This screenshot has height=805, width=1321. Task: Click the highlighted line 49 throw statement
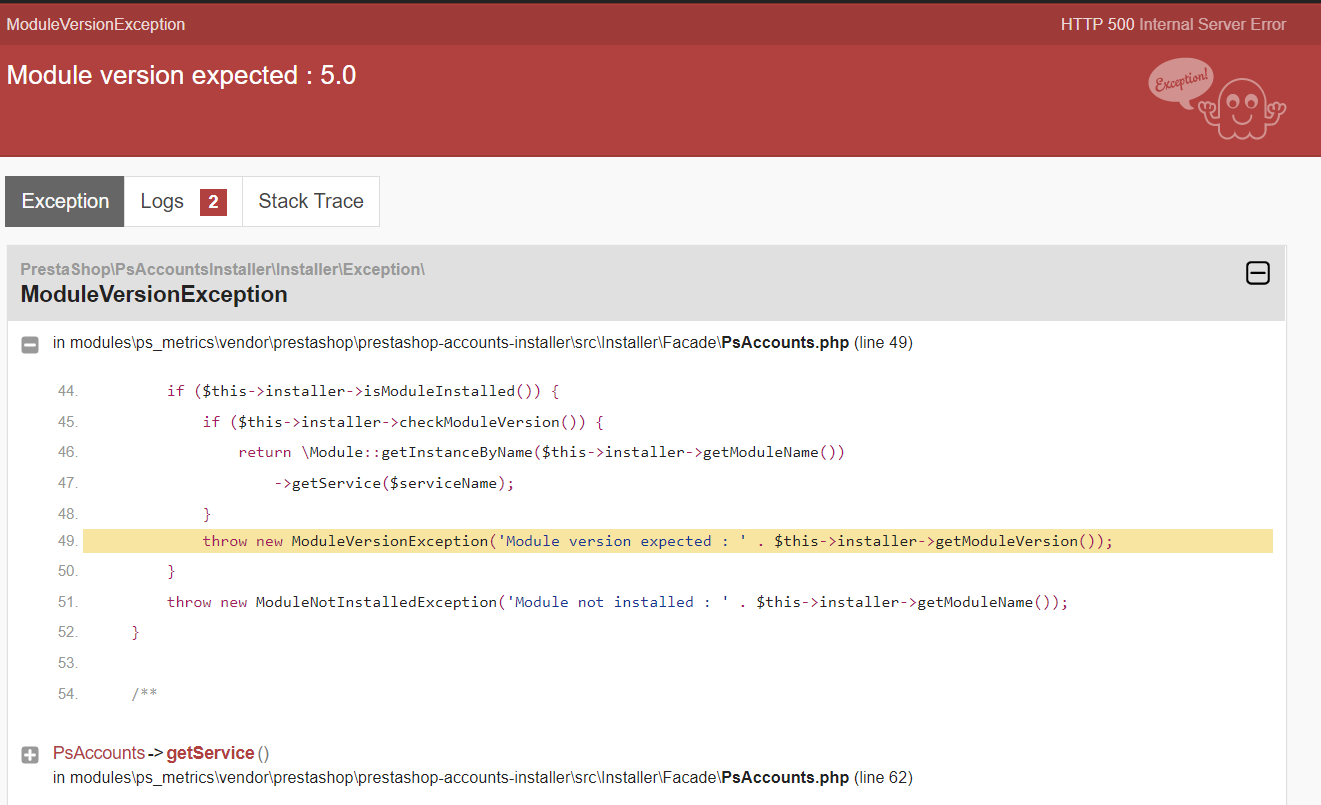point(677,541)
